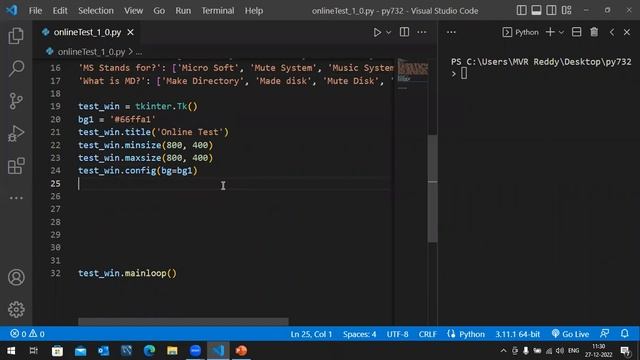Open the feedback icon in status bar
The height and width of the screenshot is (360, 640).
[x=605, y=334]
